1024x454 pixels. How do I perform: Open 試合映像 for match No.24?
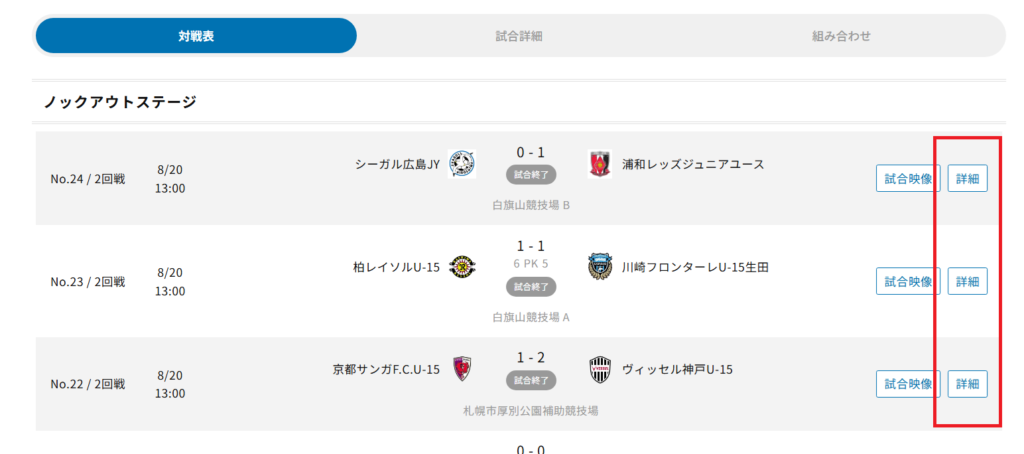click(x=908, y=179)
